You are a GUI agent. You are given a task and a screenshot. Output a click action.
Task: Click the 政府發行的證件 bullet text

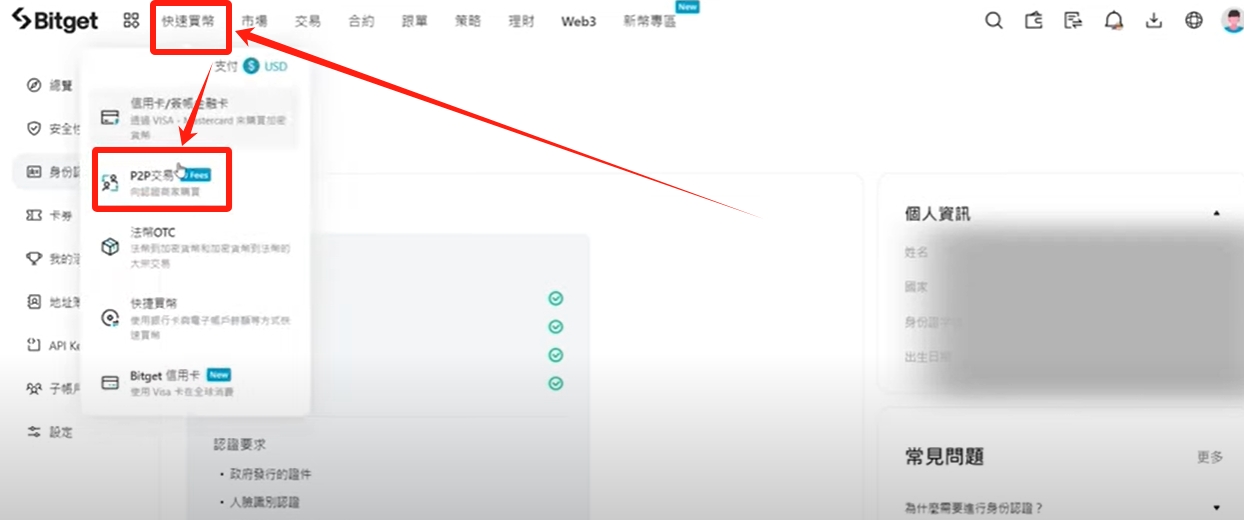click(x=270, y=474)
